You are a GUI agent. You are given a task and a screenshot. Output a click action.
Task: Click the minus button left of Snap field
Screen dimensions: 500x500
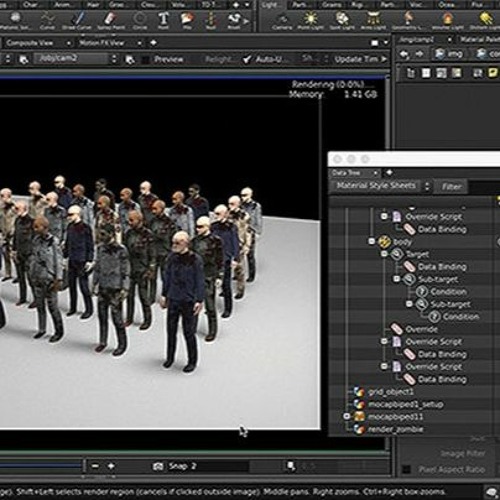[x=95, y=466]
